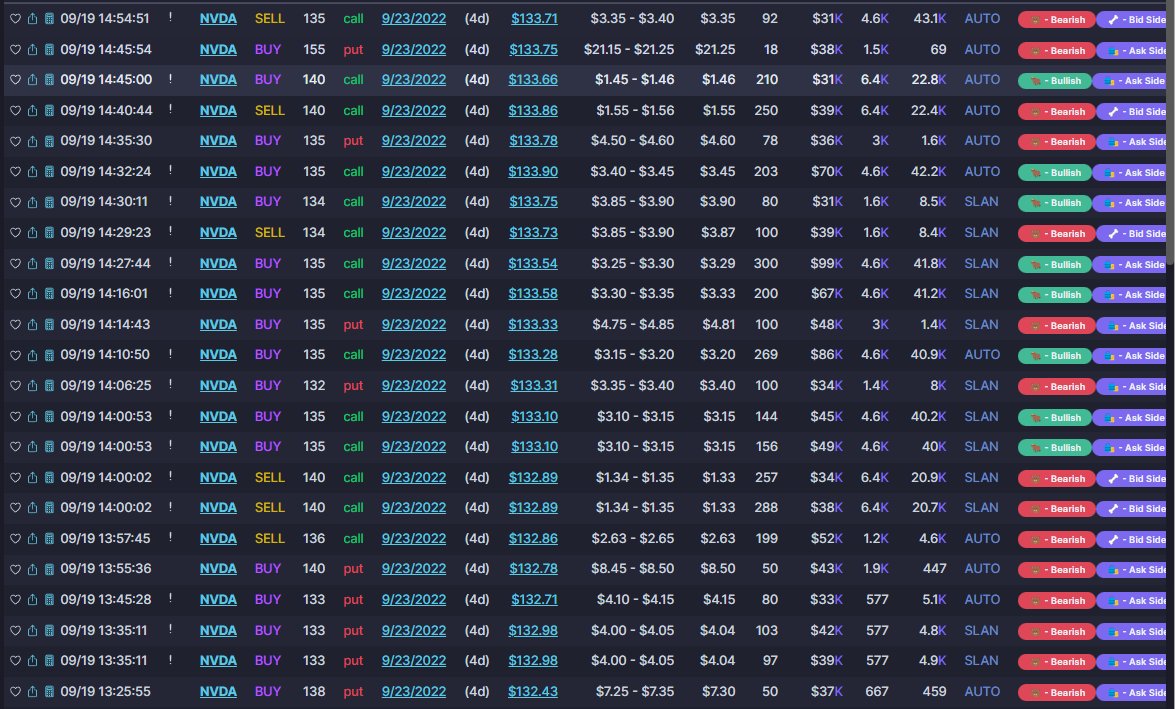Click SLAN type on the 14:30:11 row

tap(981, 202)
